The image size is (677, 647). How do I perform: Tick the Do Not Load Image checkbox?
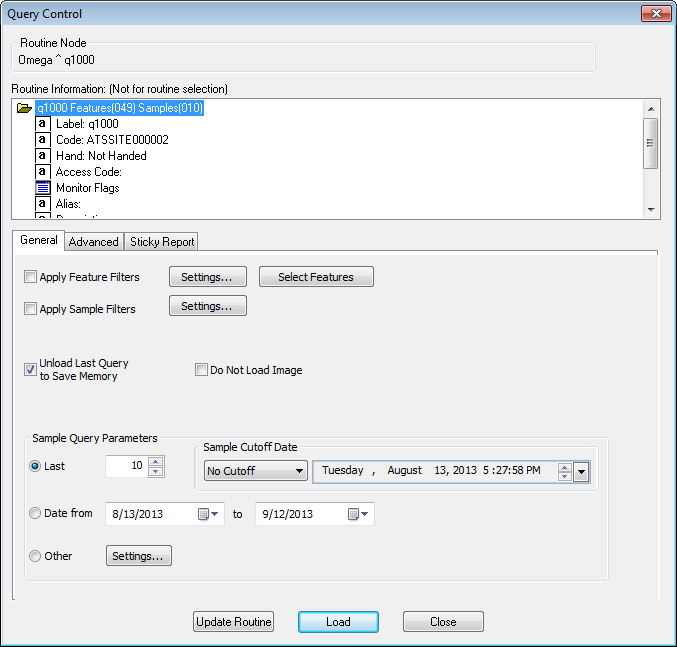(x=201, y=370)
